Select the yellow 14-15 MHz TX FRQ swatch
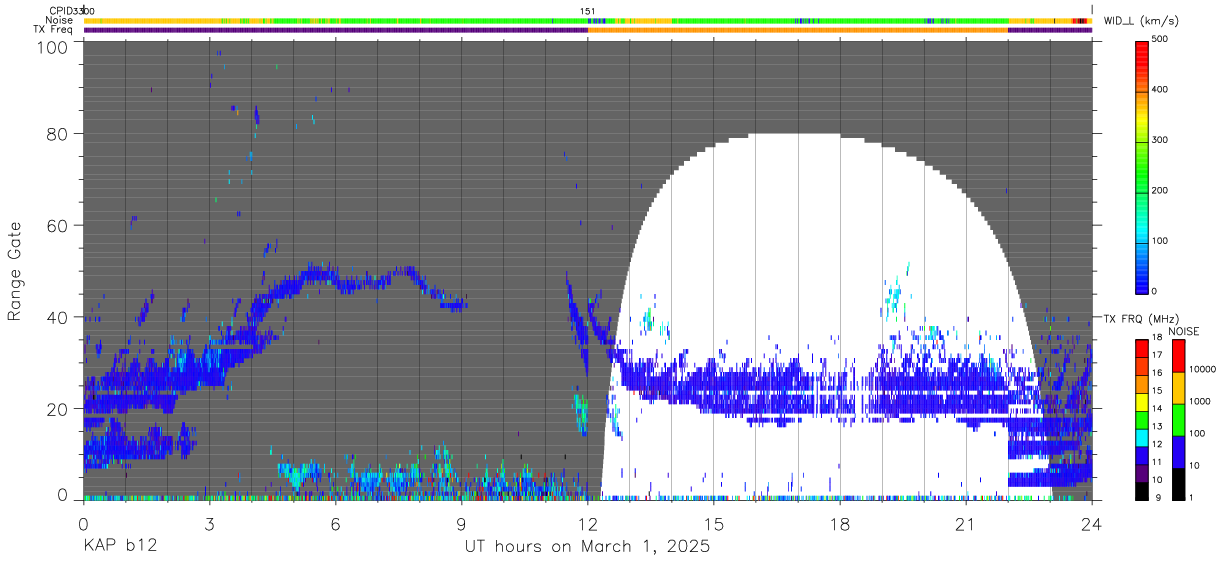Image resolution: width=1228 pixels, height=567 pixels. (x=1143, y=401)
